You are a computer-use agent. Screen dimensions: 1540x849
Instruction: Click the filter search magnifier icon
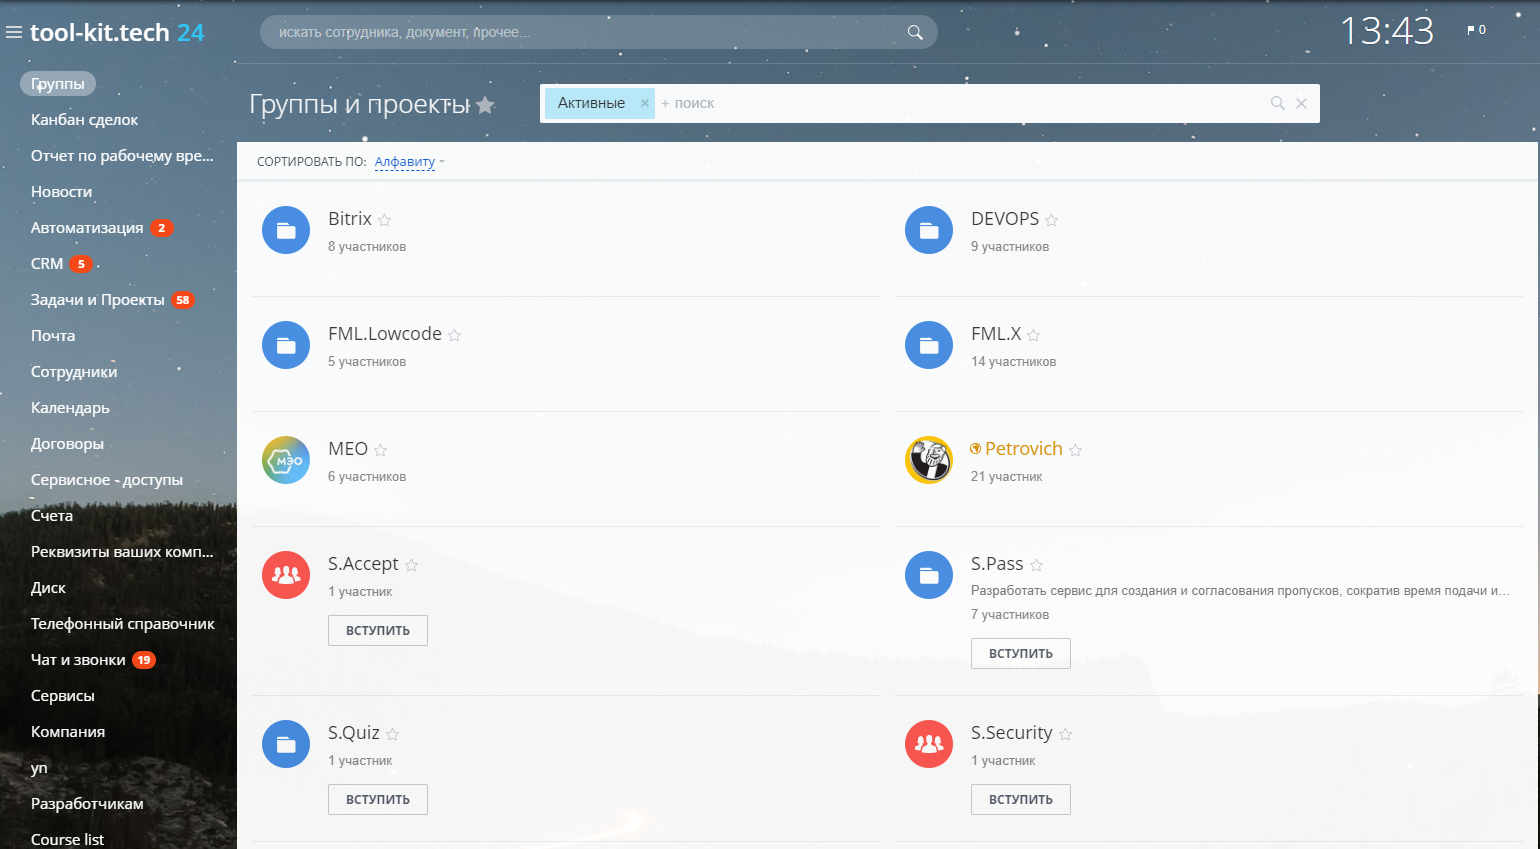(1277, 103)
